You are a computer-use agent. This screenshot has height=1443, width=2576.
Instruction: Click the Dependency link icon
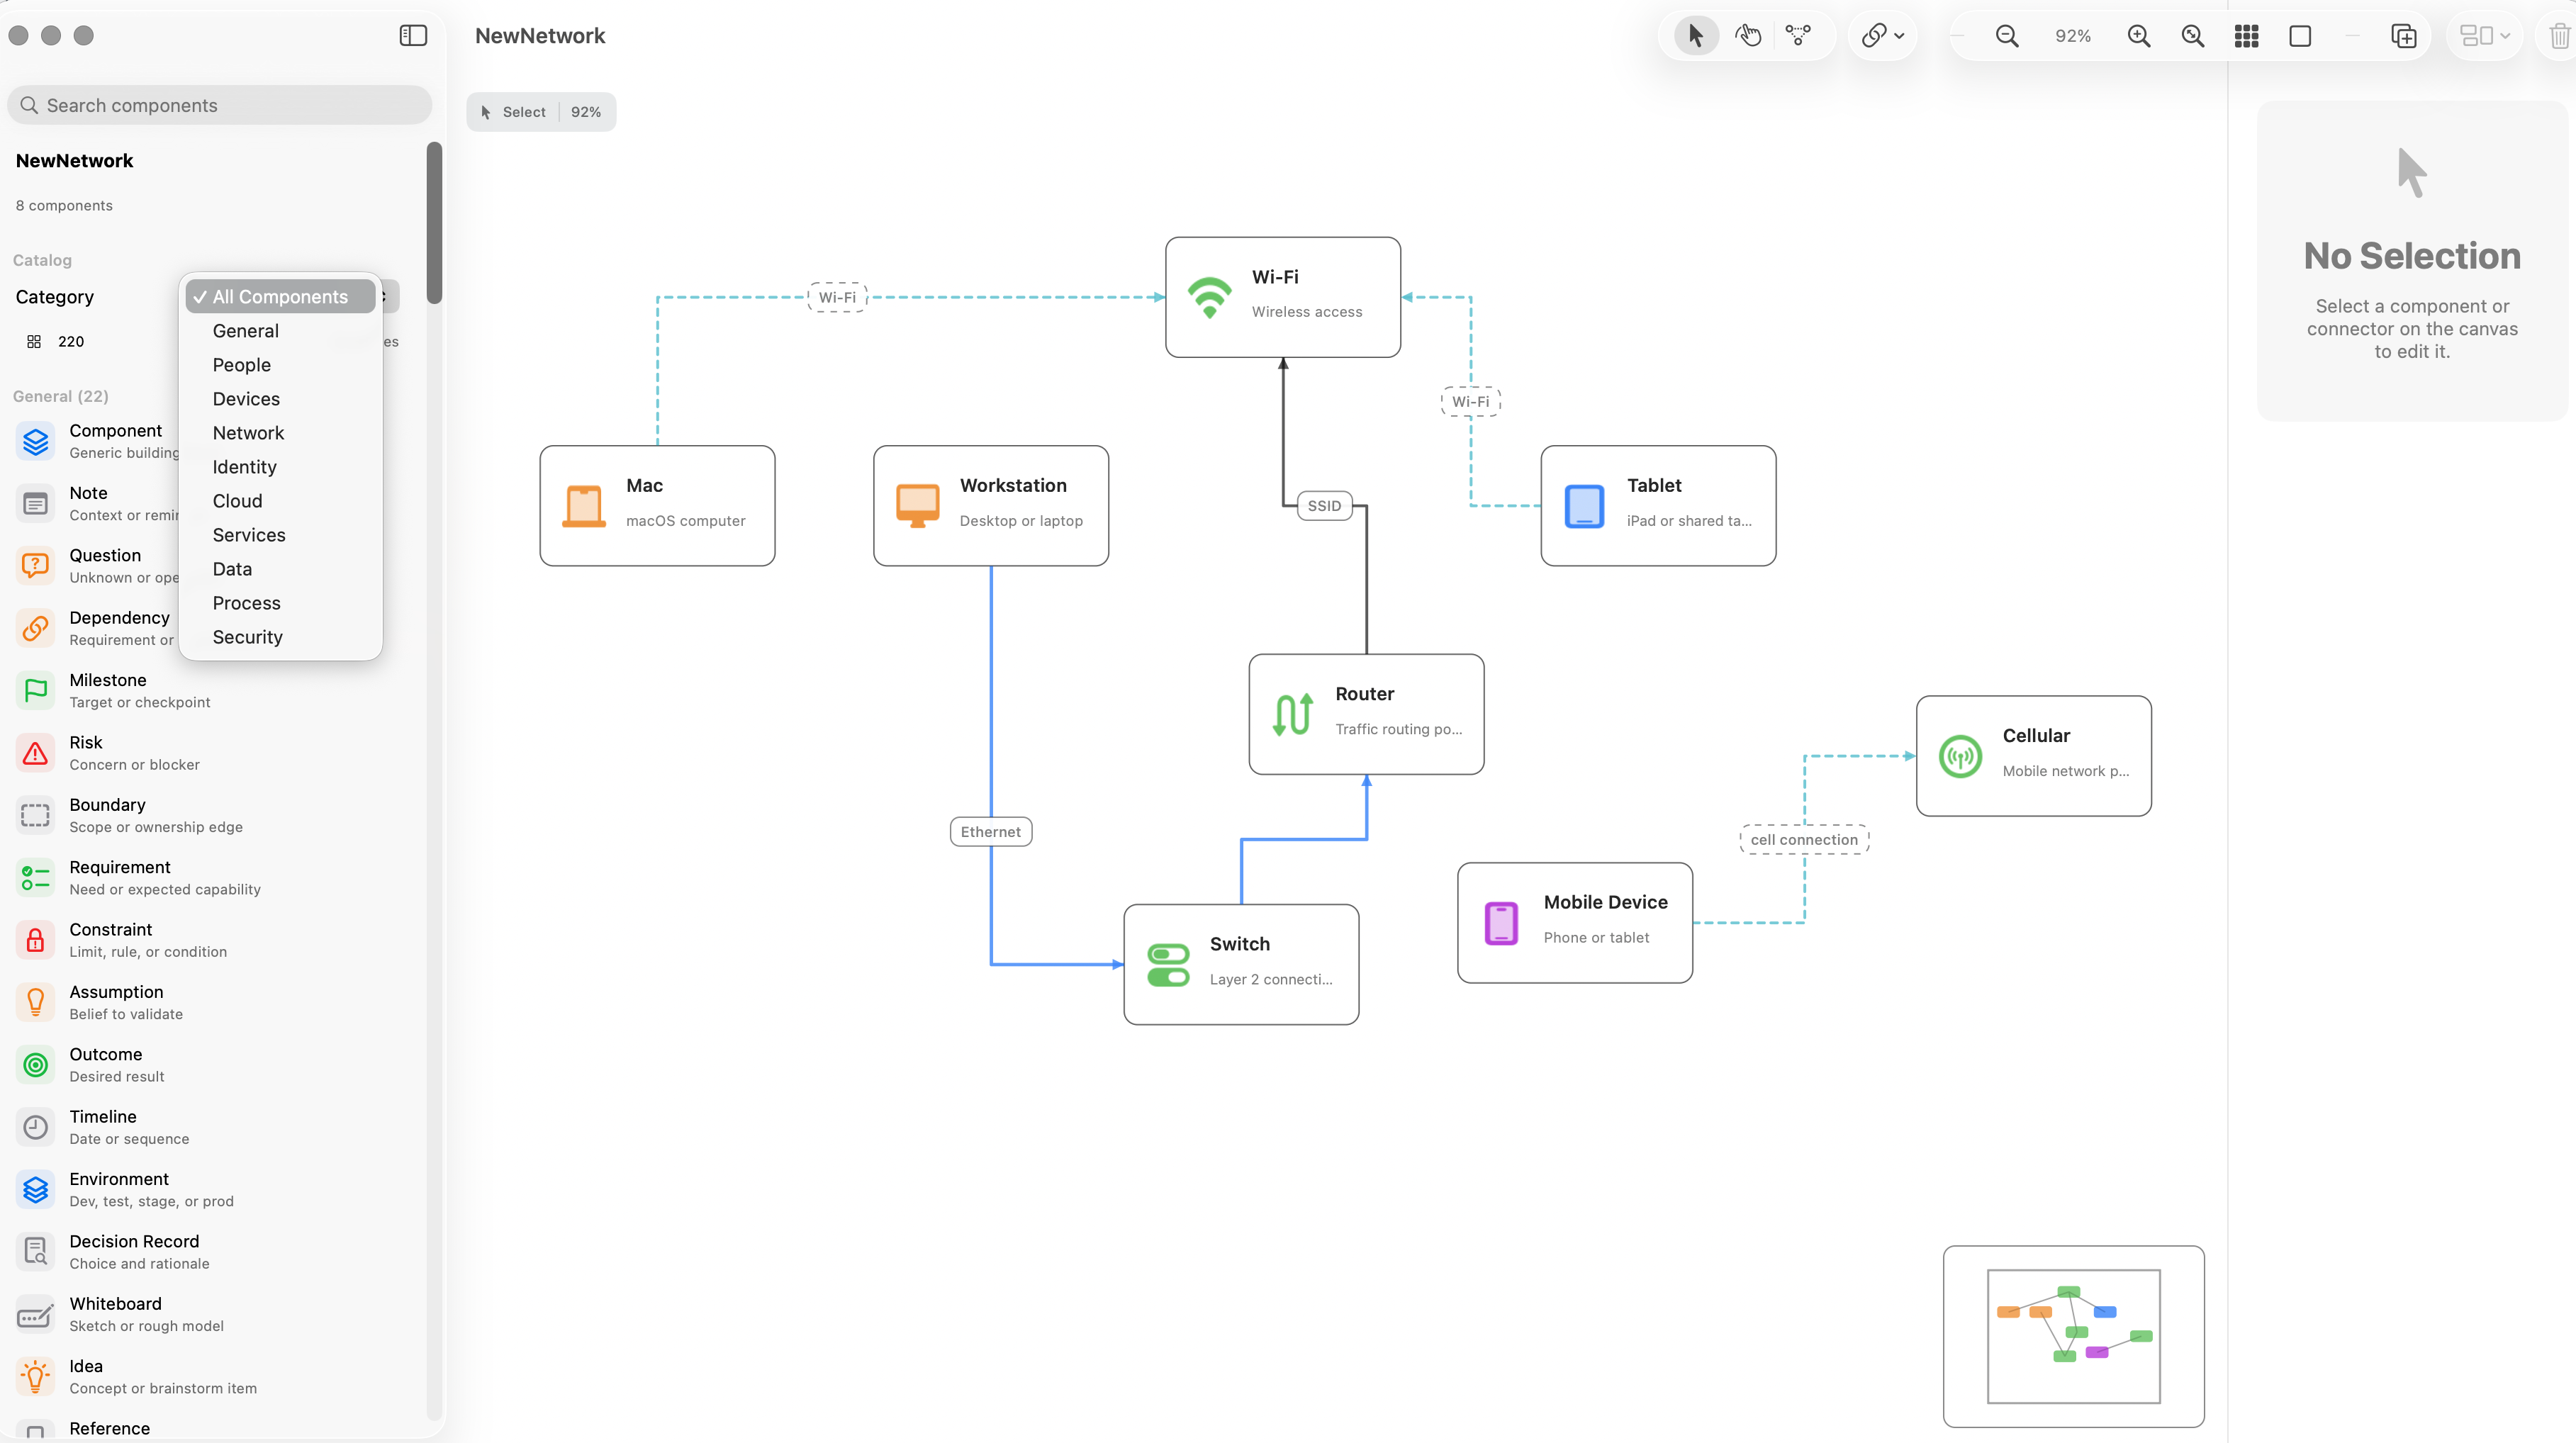tap(35, 628)
